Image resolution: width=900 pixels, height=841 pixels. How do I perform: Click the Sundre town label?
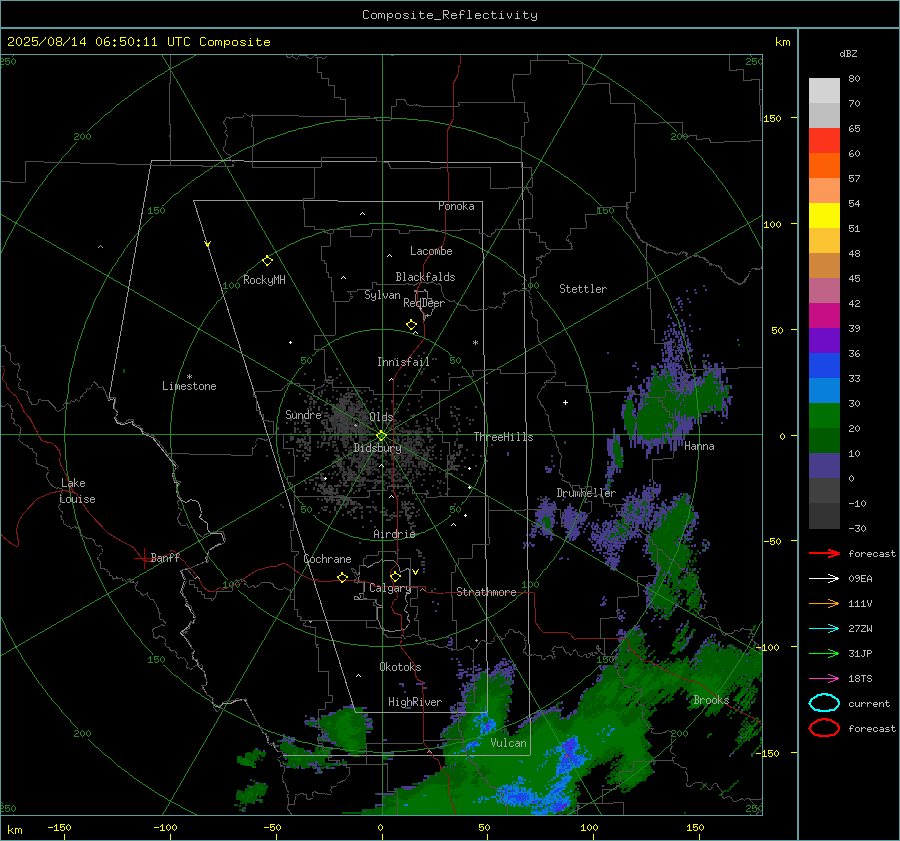[x=303, y=414]
